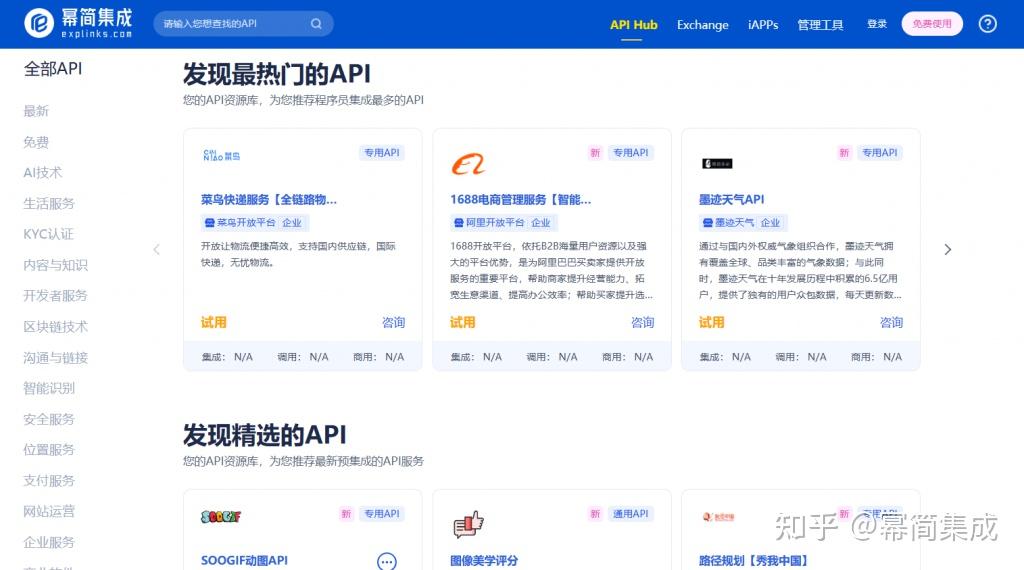Select AI技术 category in sidebar
Screen dimensions: 1024x570
(x=42, y=172)
